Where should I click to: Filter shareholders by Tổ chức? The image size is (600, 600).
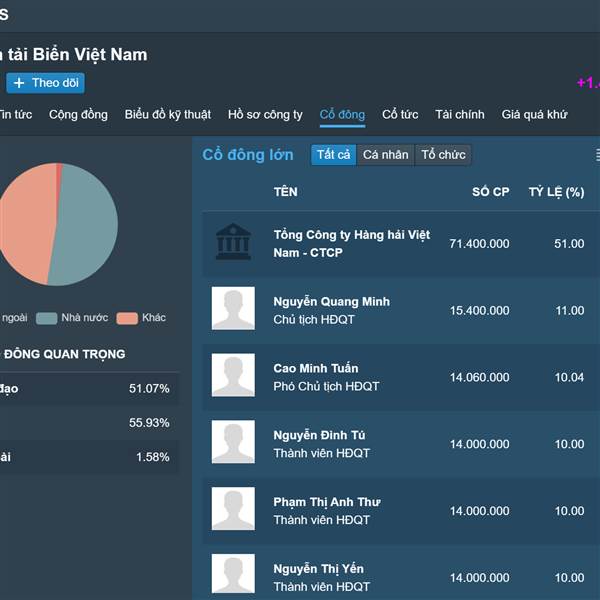pos(443,155)
